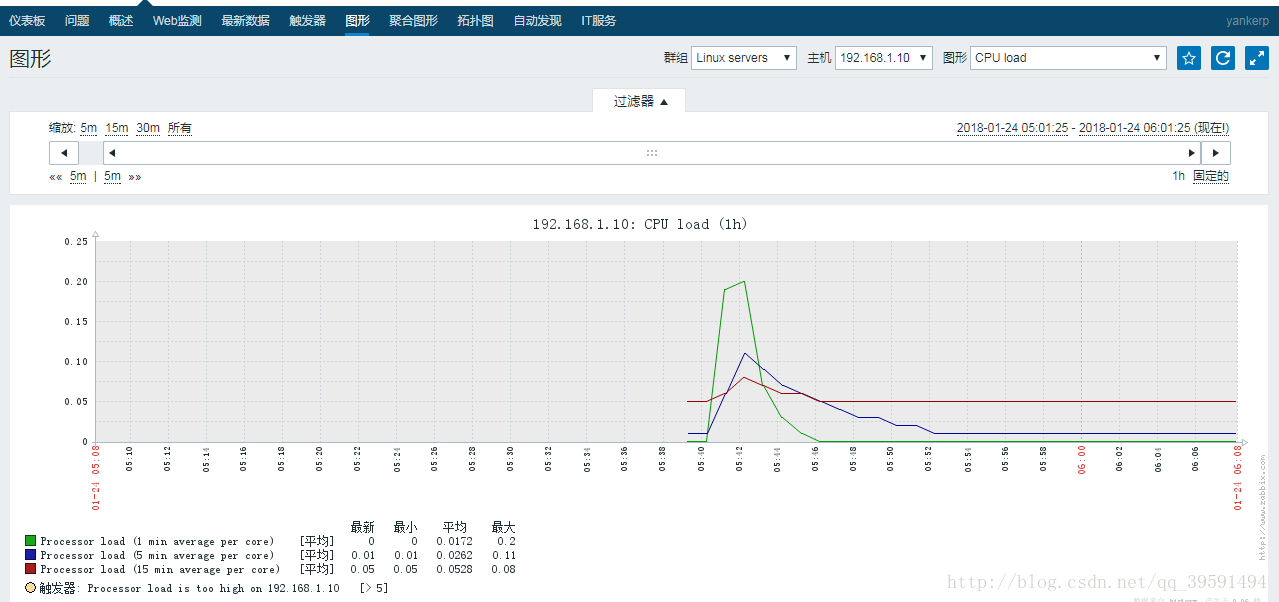Refresh the graph with the refresh icon
The image size is (1279, 602).
tap(1222, 57)
